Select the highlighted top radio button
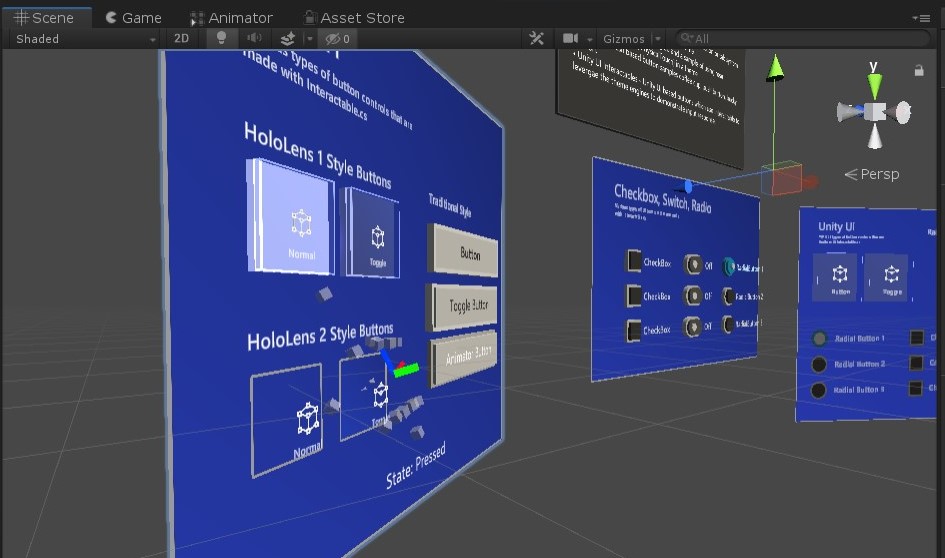The height and width of the screenshot is (558, 945). click(x=729, y=266)
